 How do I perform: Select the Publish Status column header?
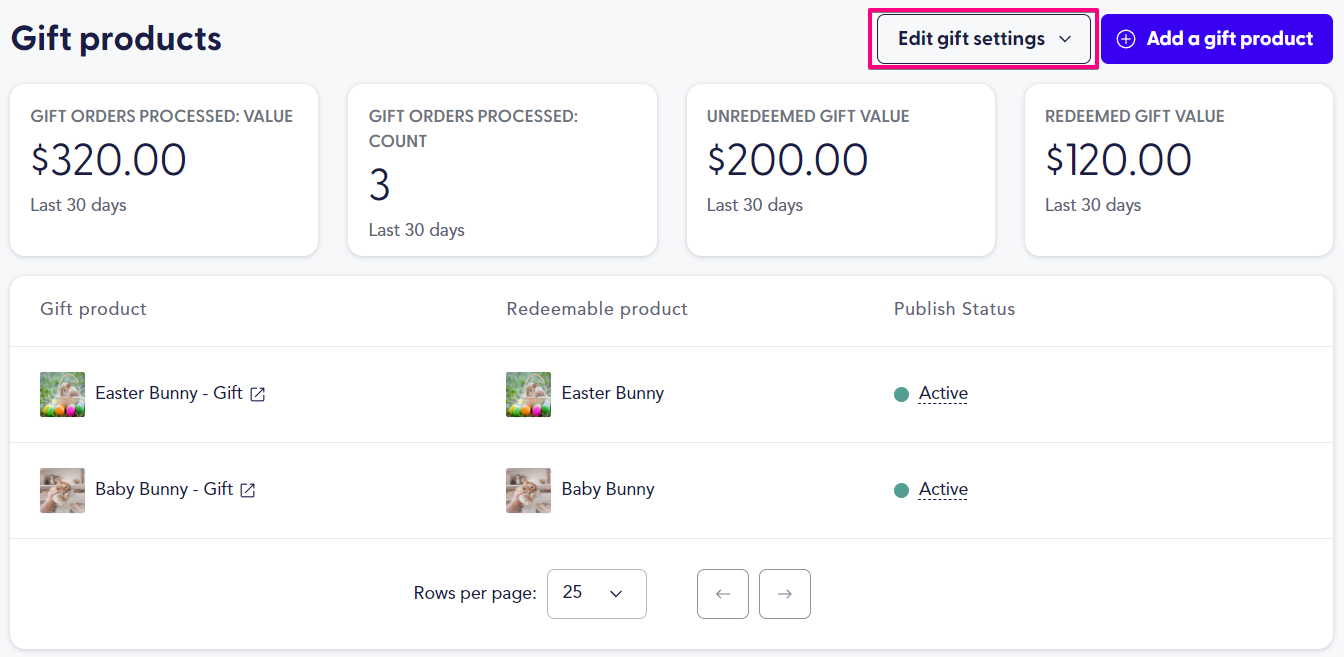[954, 309]
